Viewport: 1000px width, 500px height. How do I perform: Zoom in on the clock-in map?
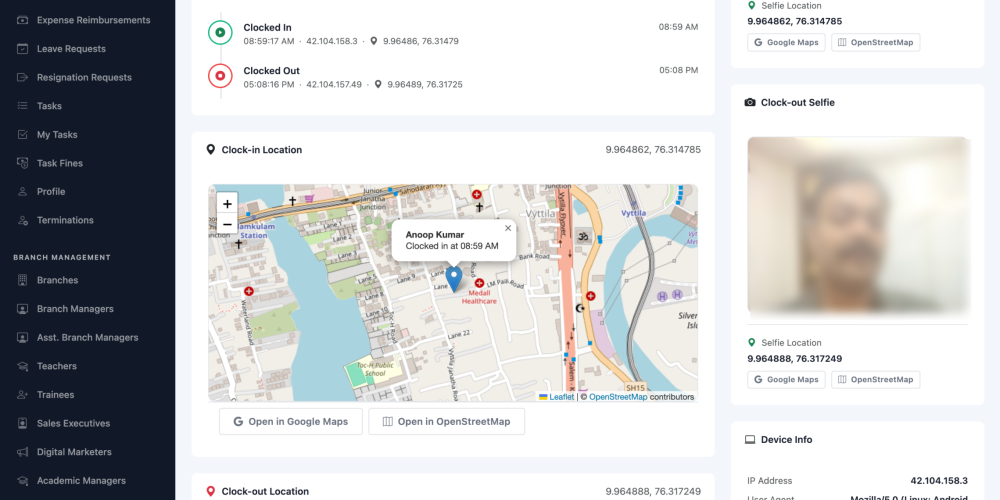pos(227,204)
